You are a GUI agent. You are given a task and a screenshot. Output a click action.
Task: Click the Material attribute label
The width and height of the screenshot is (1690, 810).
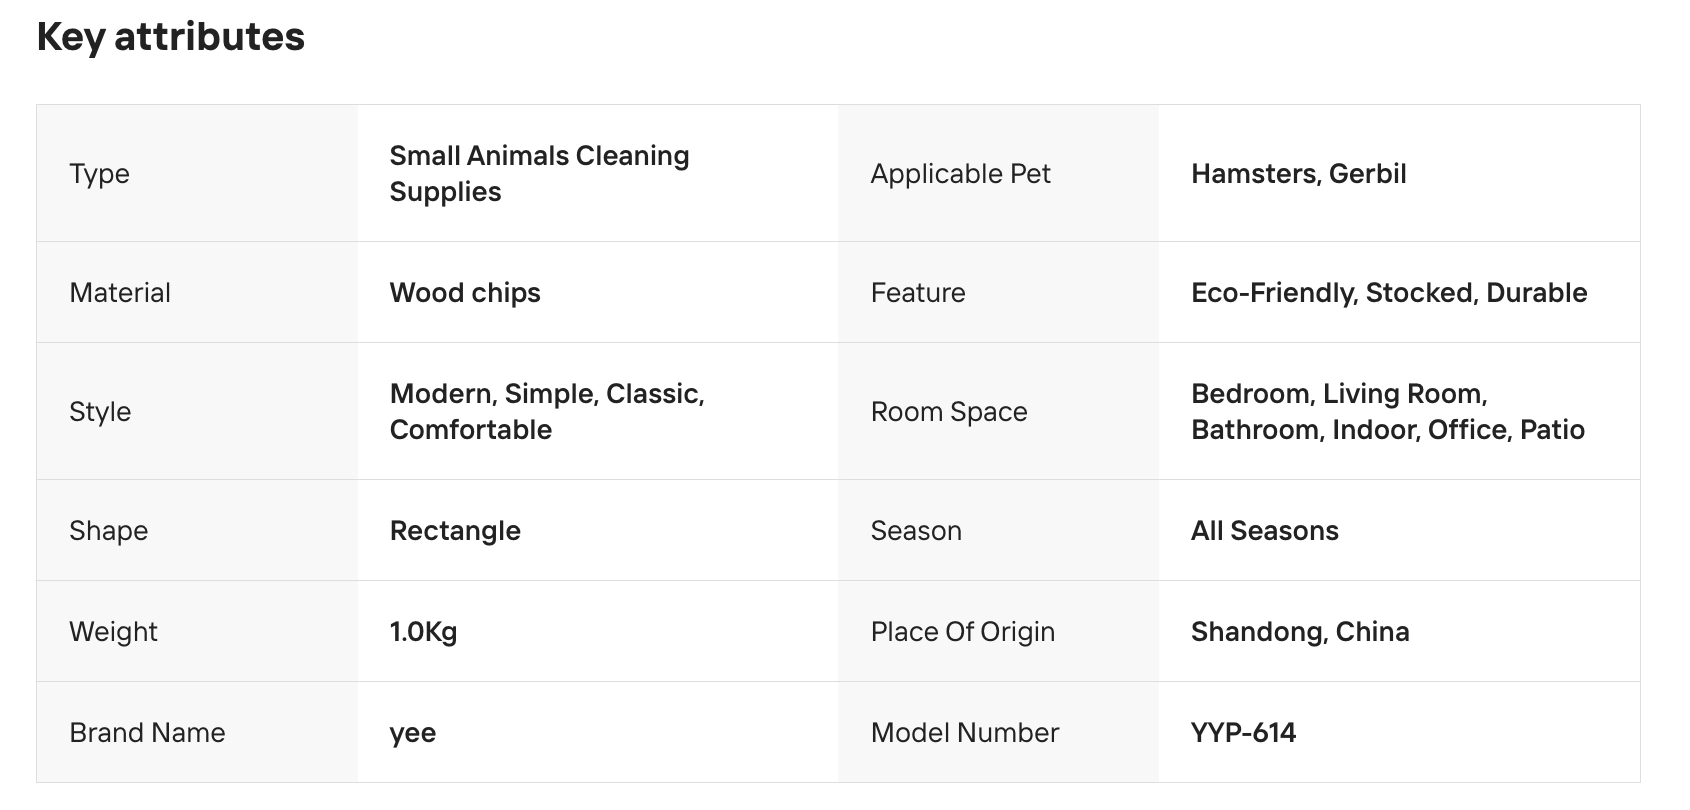click(x=120, y=292)
